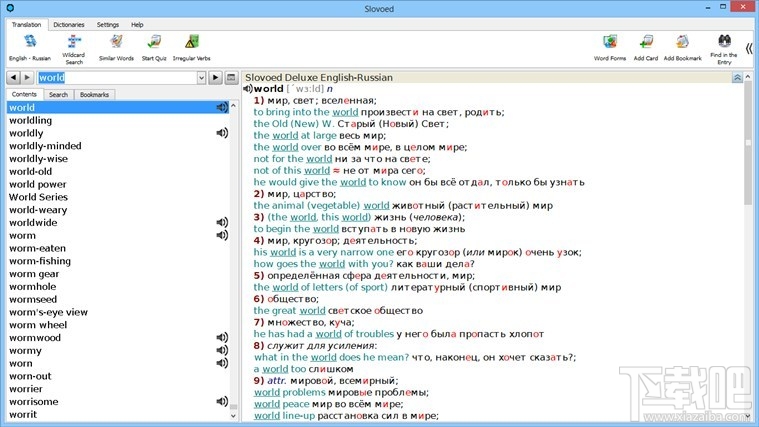The image size is (759, 427).
Task: Collapse the Slovoed Deluxe English-Russian entry header
Action: tap(737, 77)
